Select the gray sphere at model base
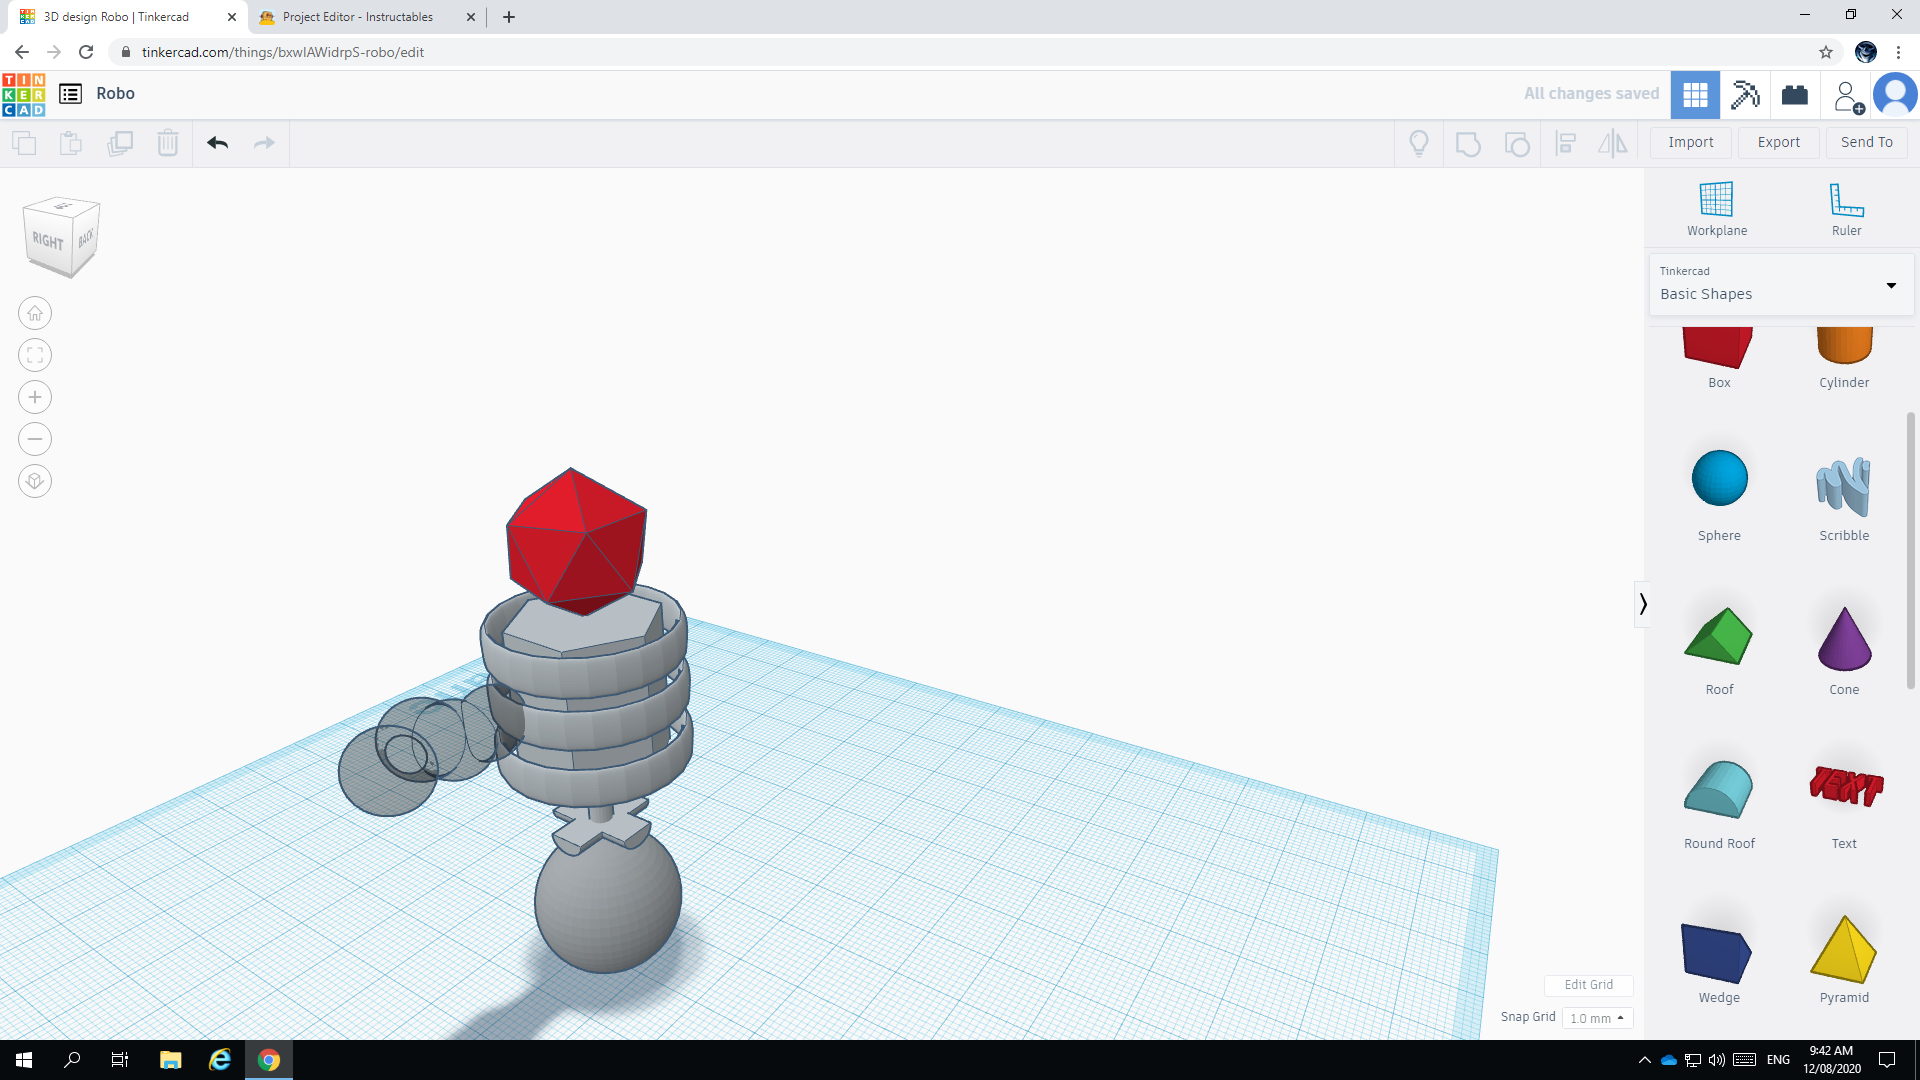 [x=607, y=905]
